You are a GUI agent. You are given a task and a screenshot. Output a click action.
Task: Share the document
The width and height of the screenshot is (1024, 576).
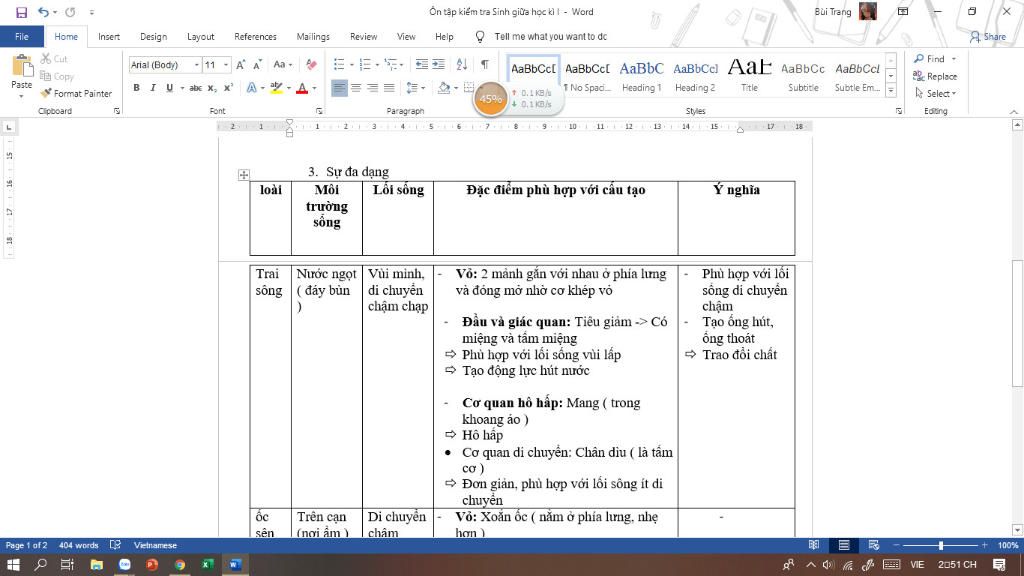pos(988,37)
